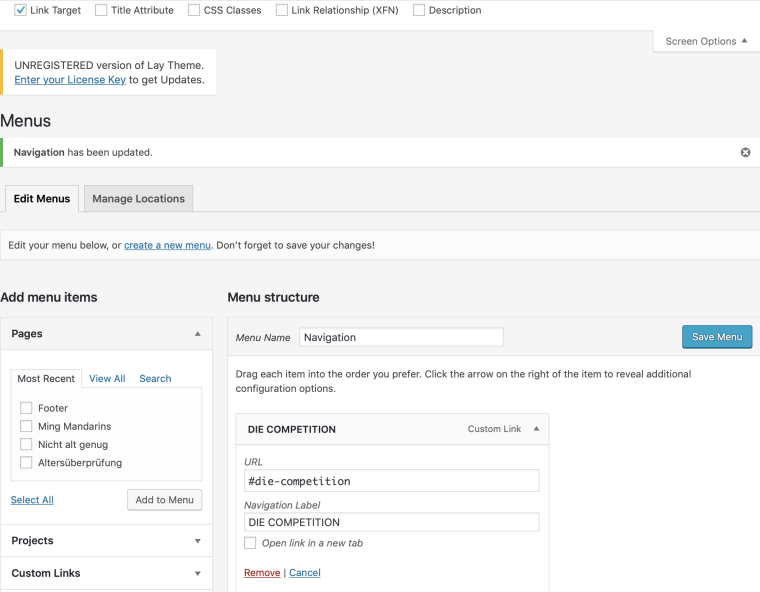Collapse the Pages panel arrow

pyautogui.click(x=197, y=334)
